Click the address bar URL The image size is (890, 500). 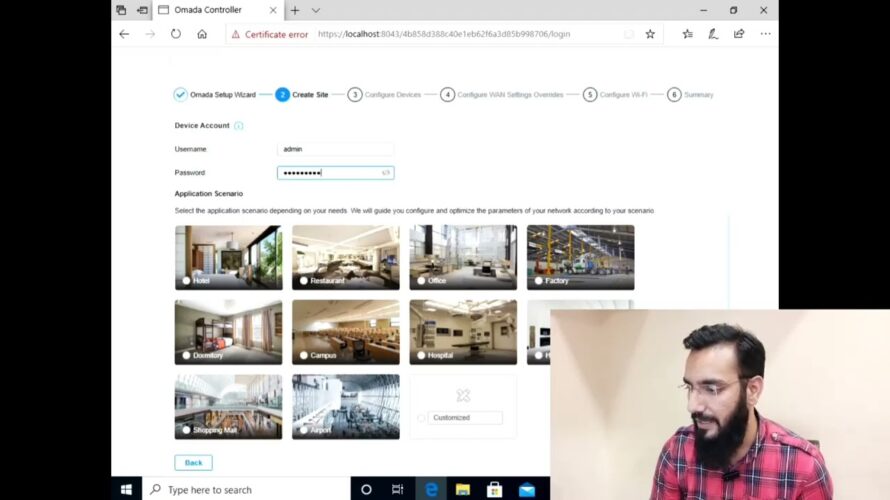click(444, 34)
